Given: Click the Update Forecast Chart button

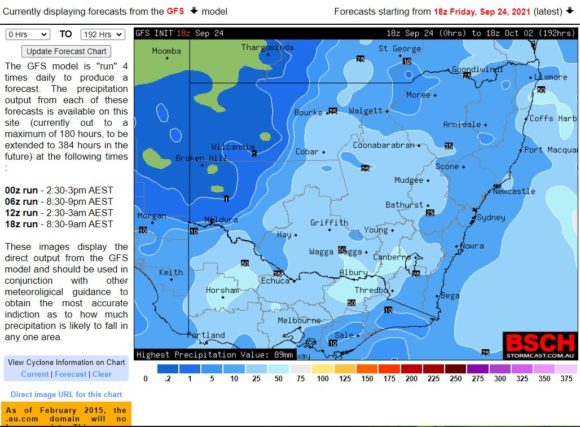Looking at the screenshot, I should click(66, 51).
